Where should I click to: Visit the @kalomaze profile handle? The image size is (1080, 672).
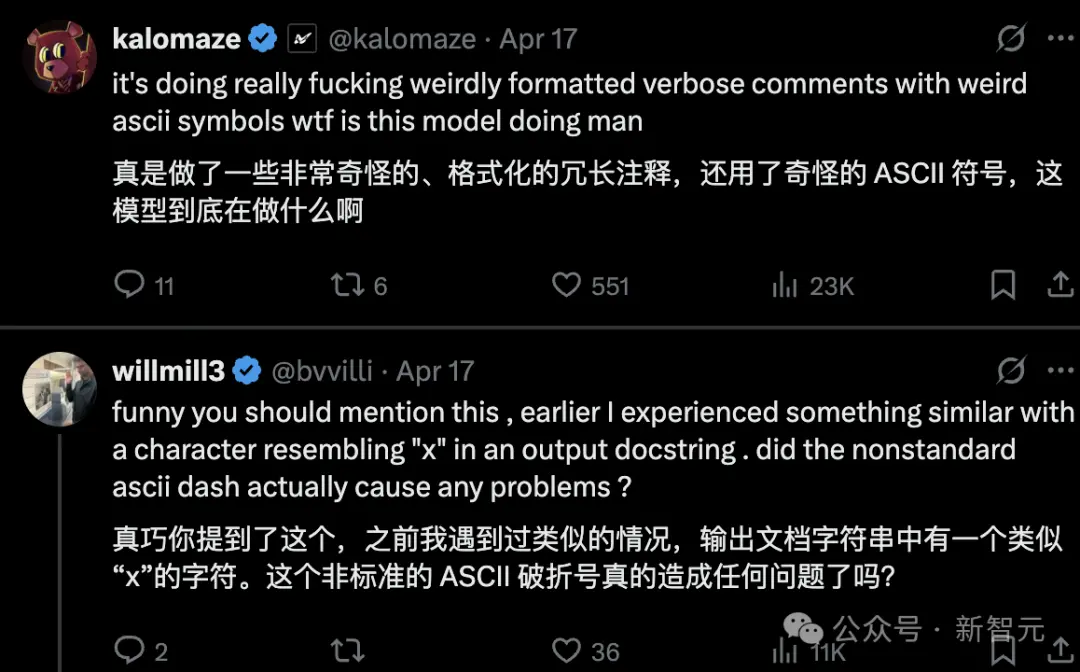(401, 38)
